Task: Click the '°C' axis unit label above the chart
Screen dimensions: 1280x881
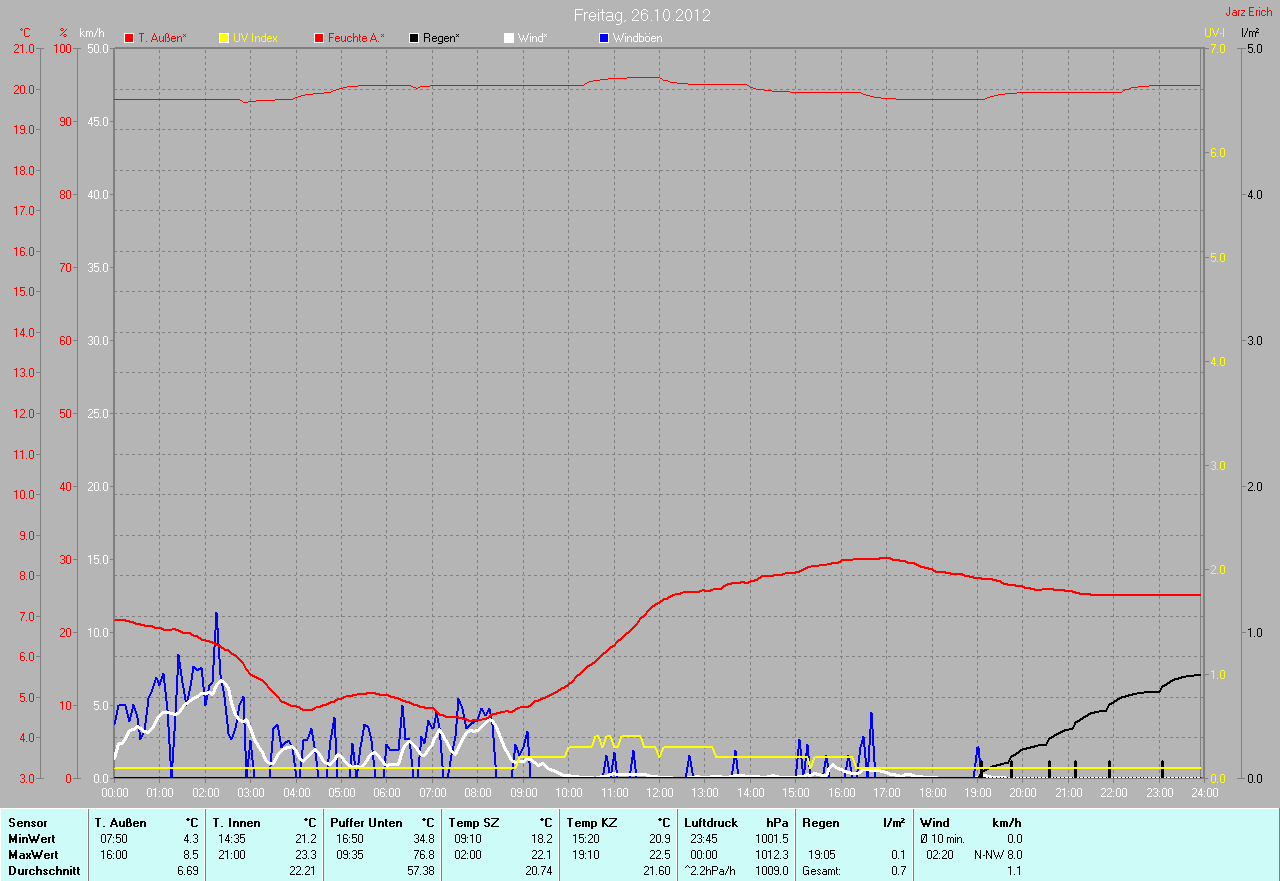Action: (x=25, y=33)
